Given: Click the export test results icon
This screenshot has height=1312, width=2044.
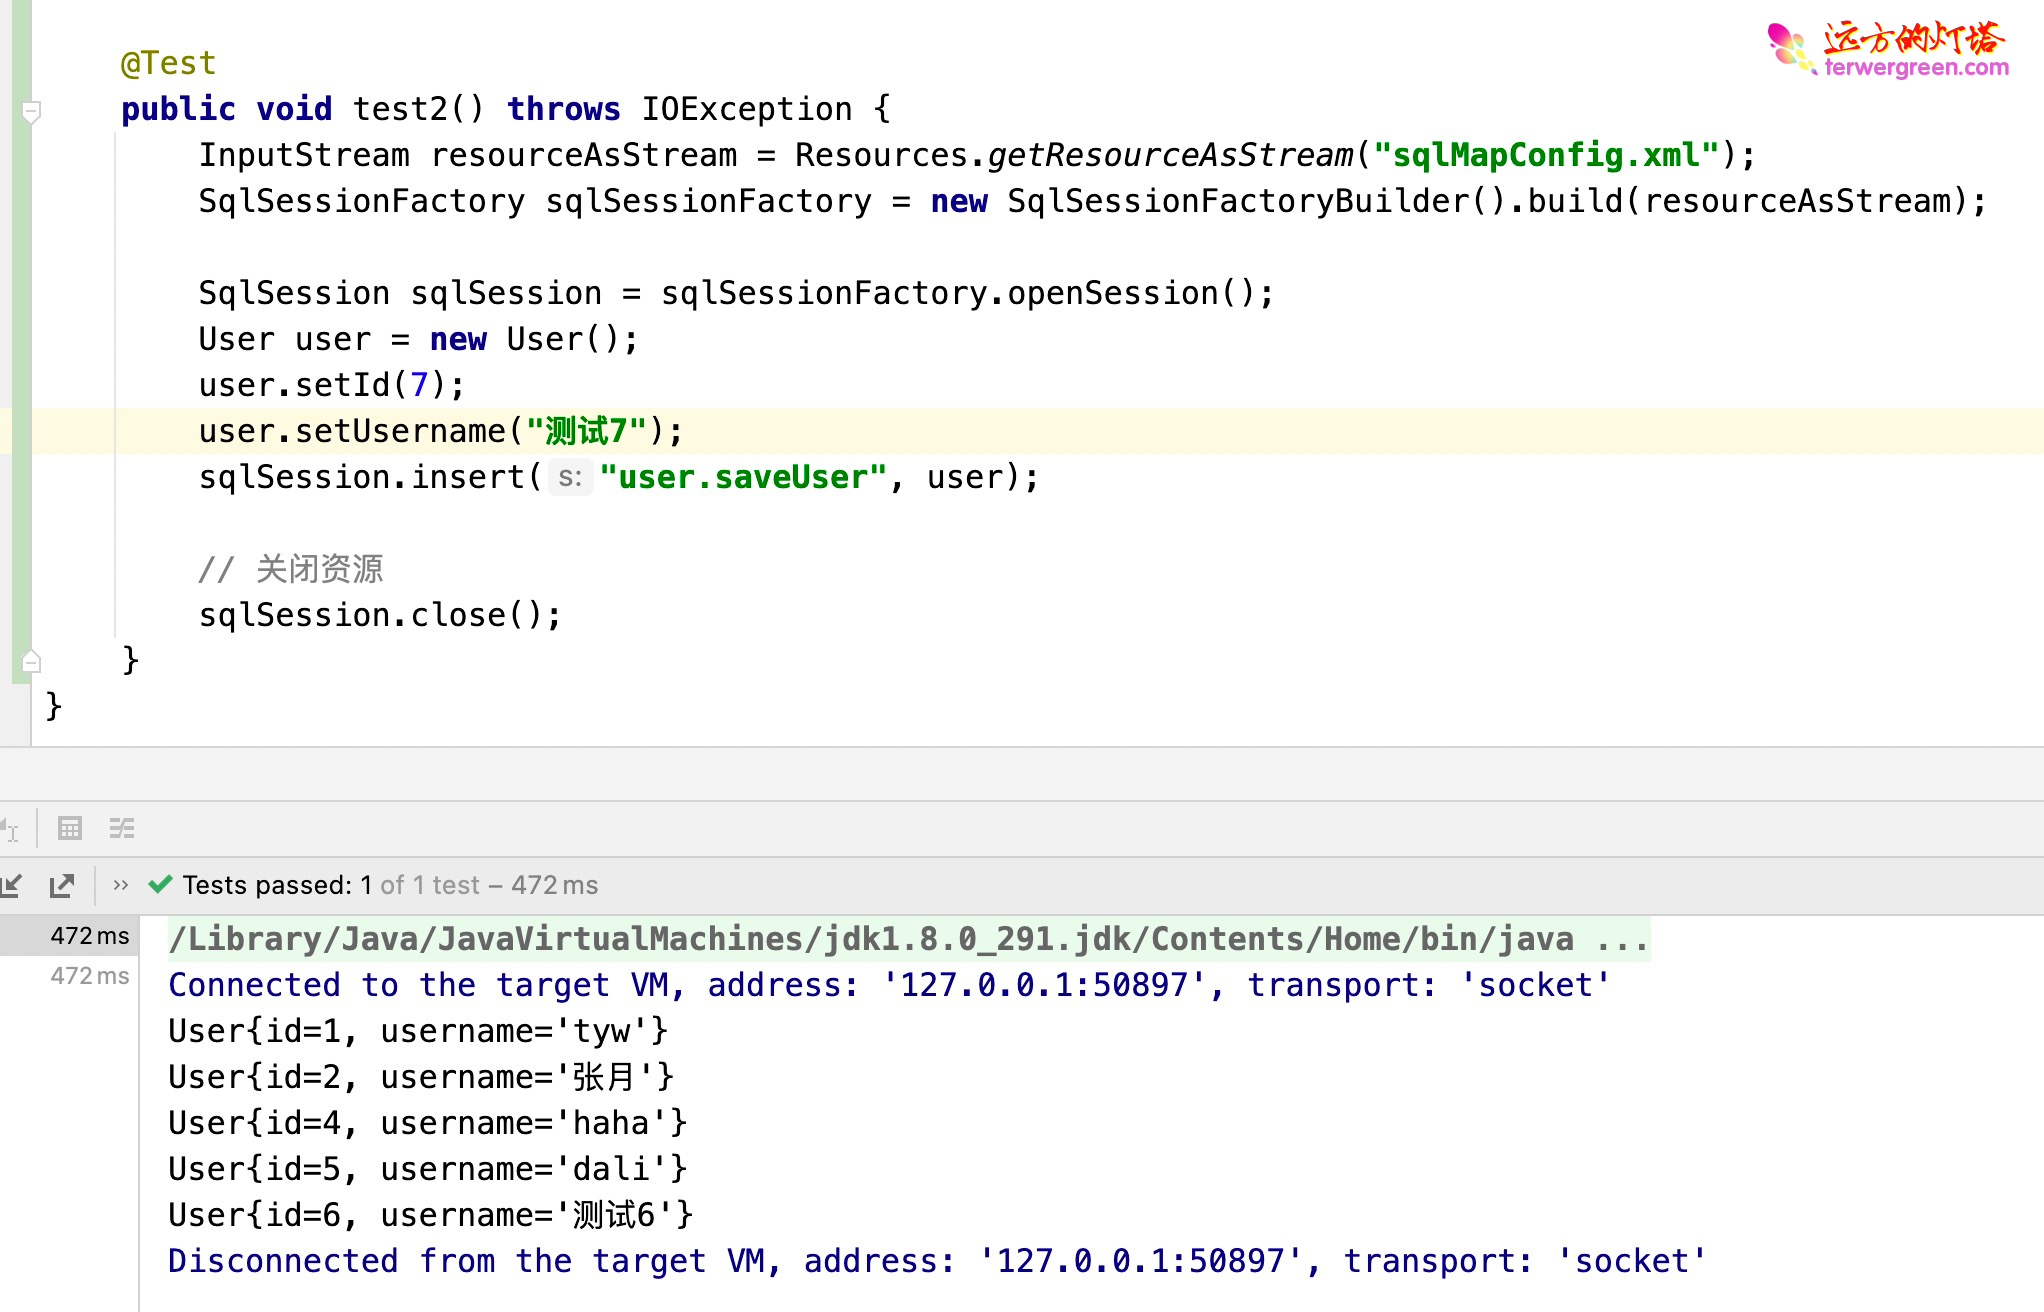Looking at the screenshot, I should click(62, 885).
